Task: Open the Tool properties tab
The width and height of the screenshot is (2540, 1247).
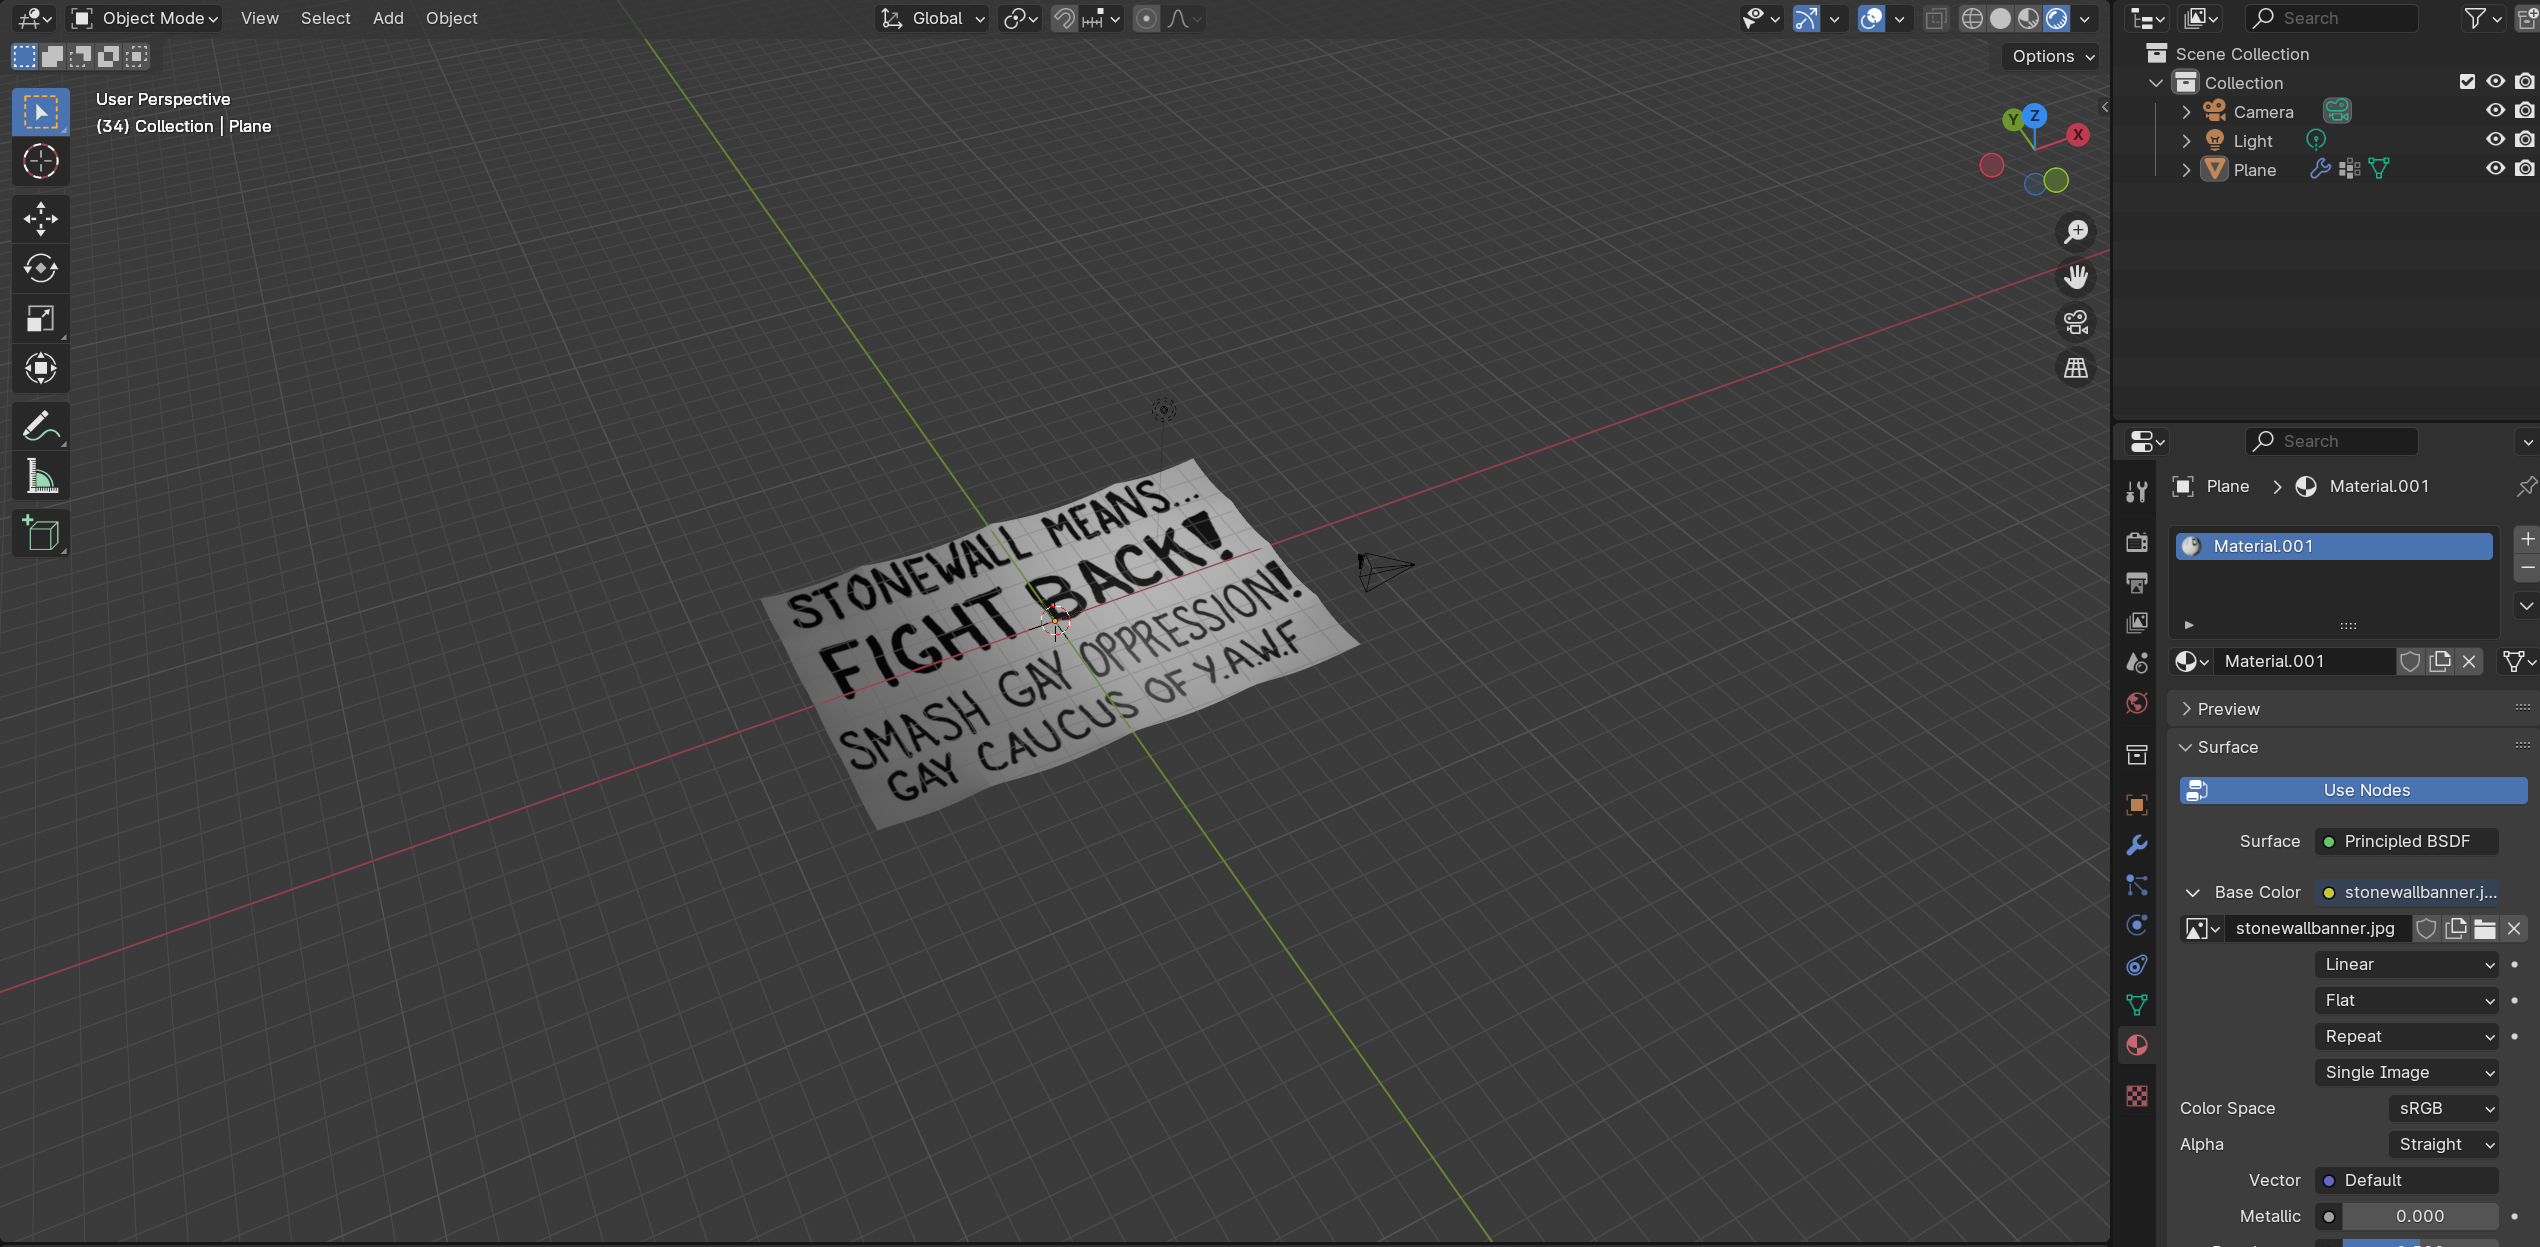Action: click(2137, 491)
